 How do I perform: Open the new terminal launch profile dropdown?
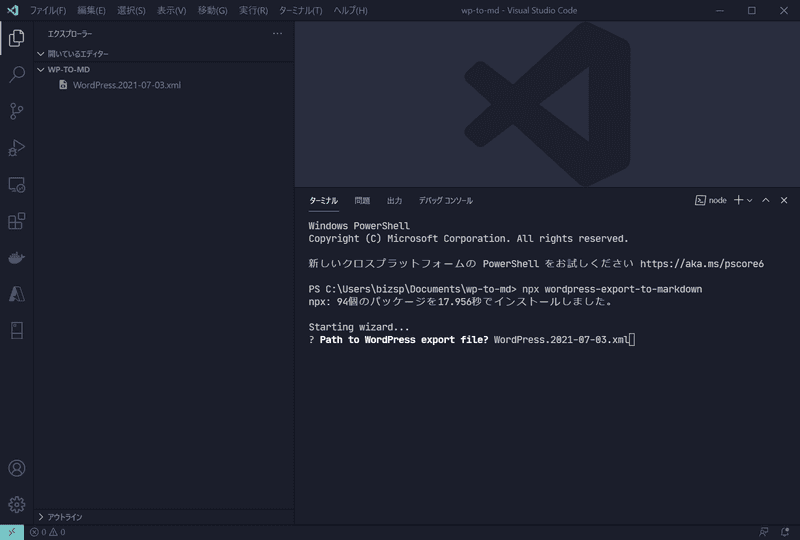[750, 201]
